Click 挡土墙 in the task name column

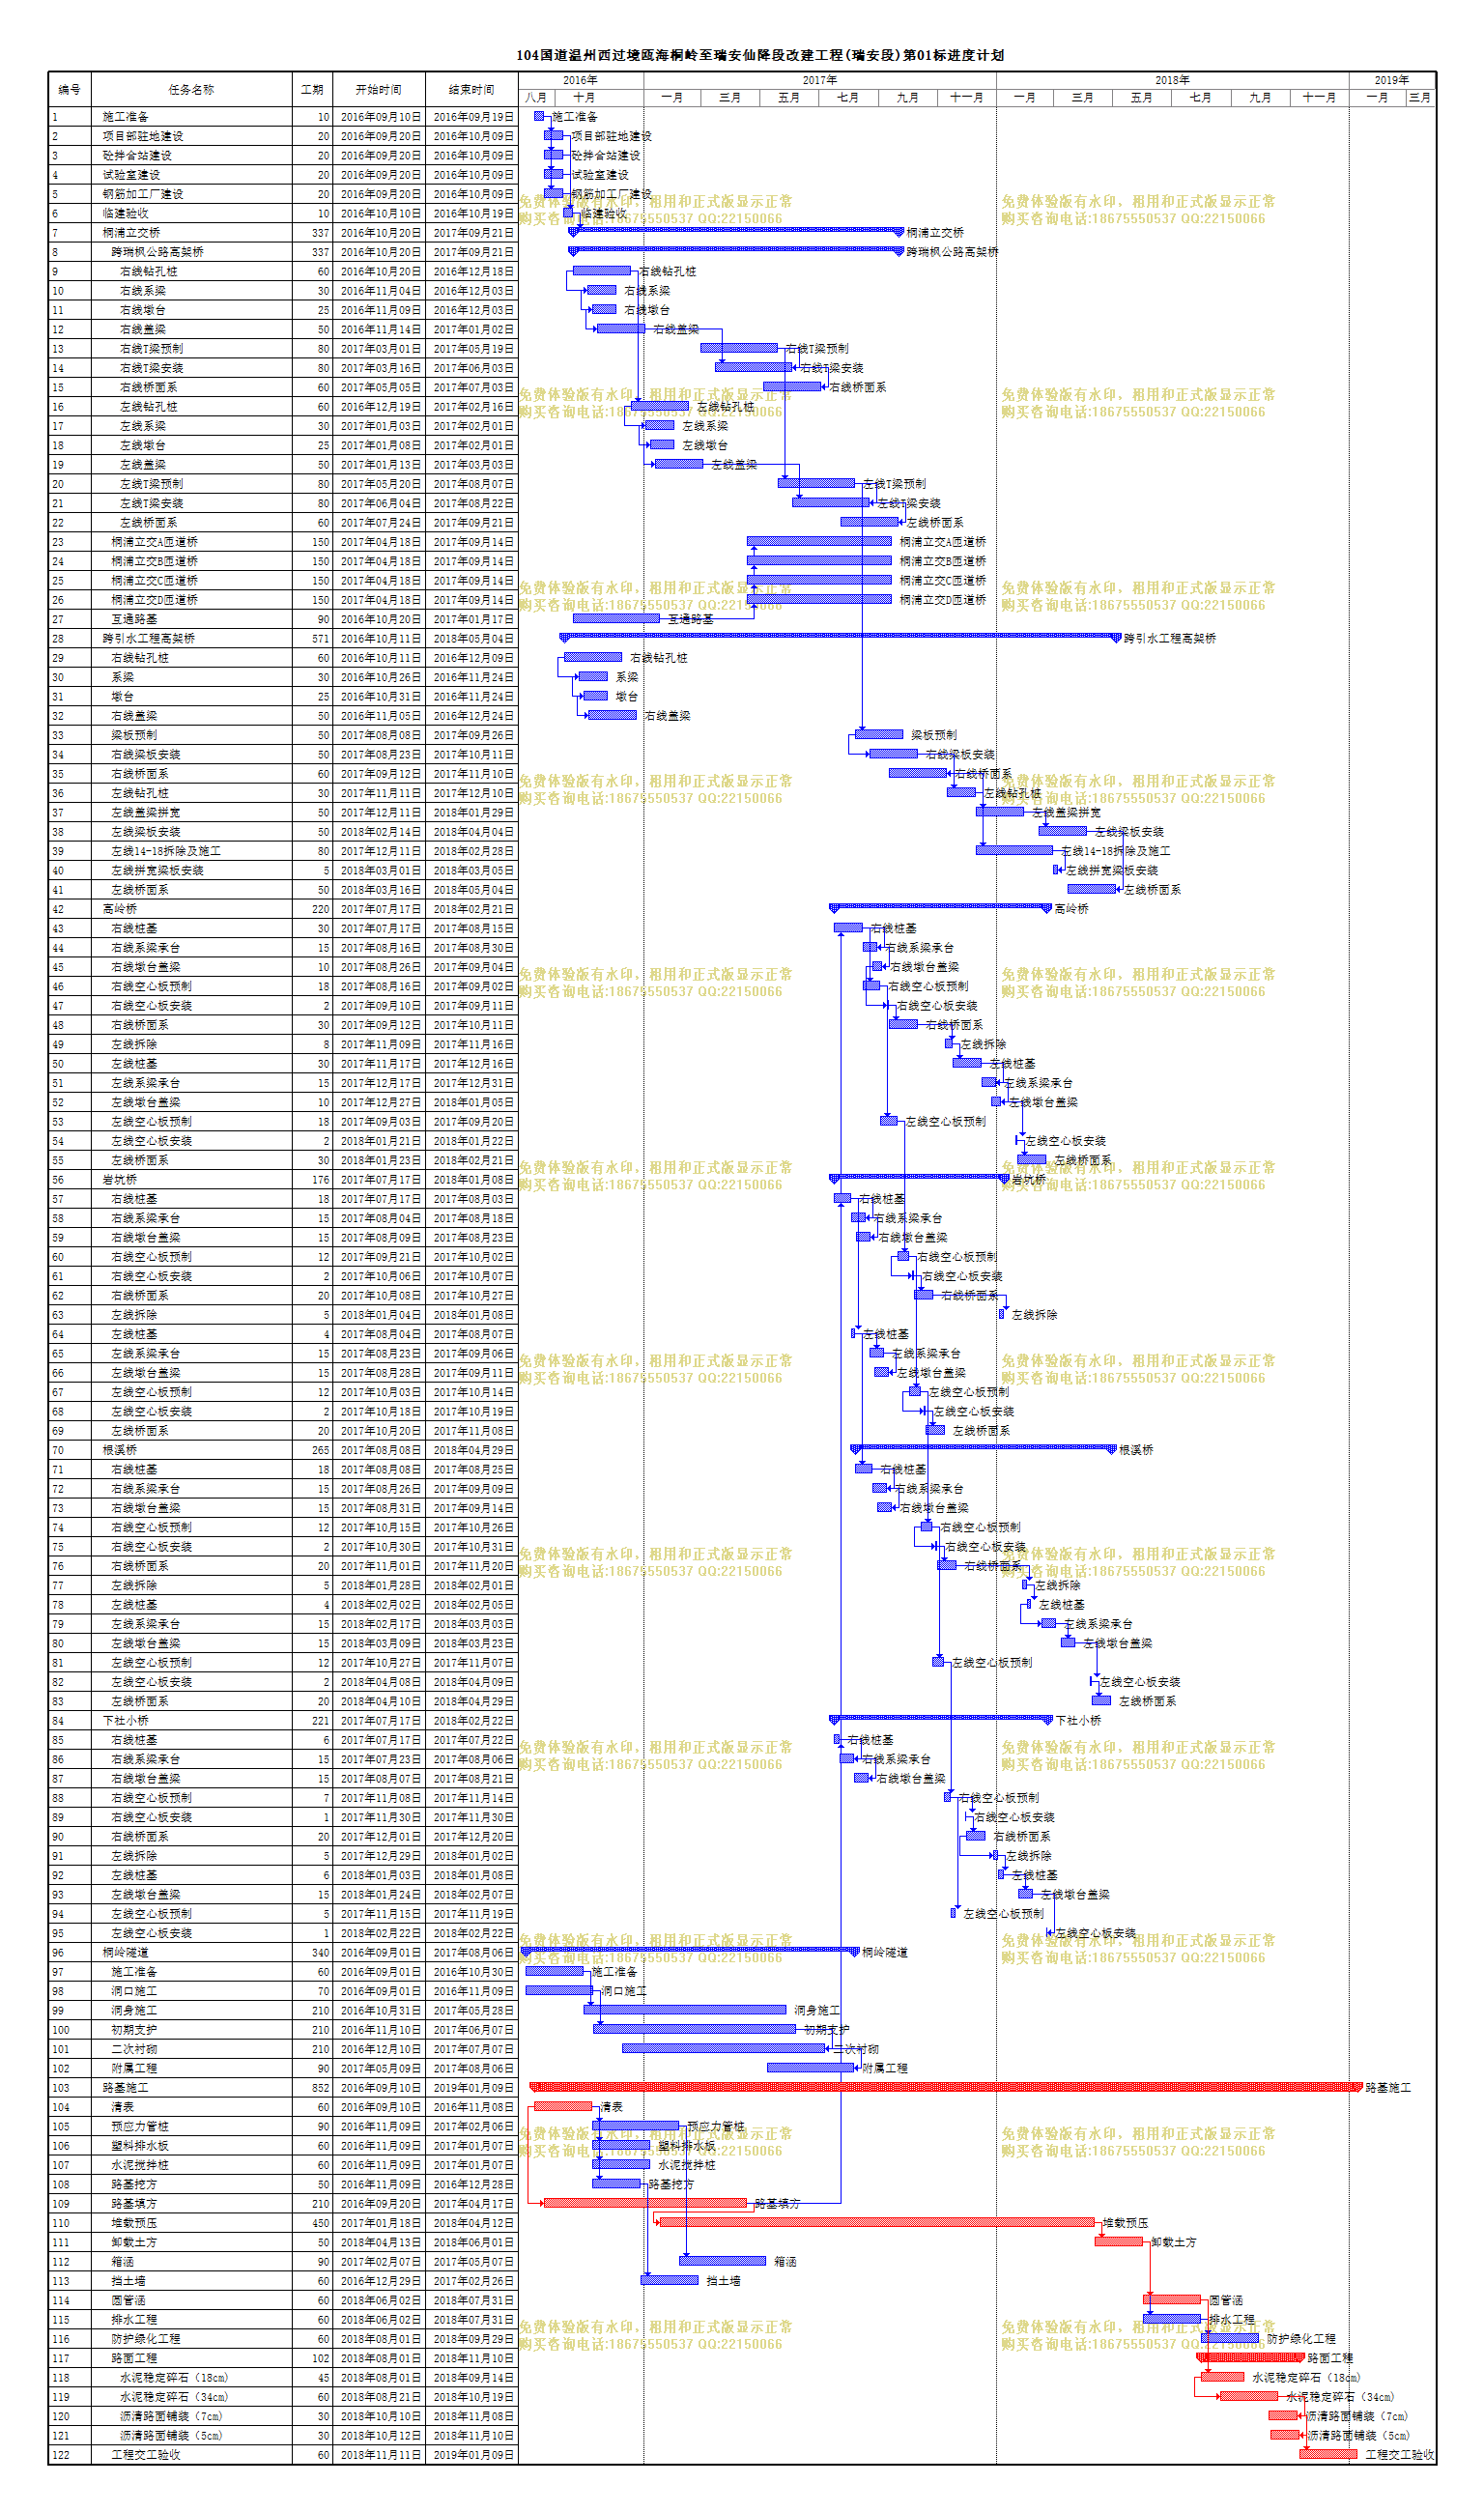coord(128,2281)
